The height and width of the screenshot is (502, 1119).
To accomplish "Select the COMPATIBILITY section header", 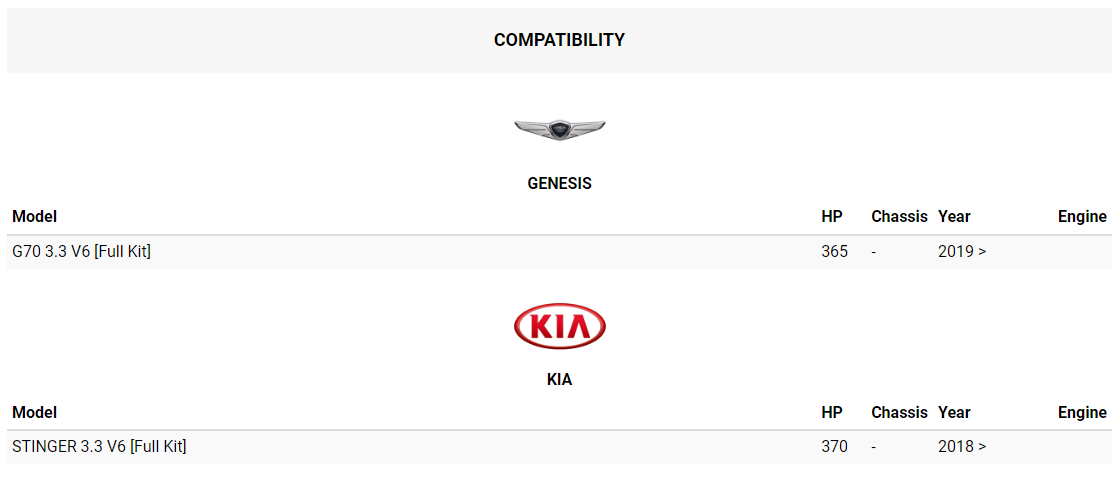I will click(x=560, y=40).
